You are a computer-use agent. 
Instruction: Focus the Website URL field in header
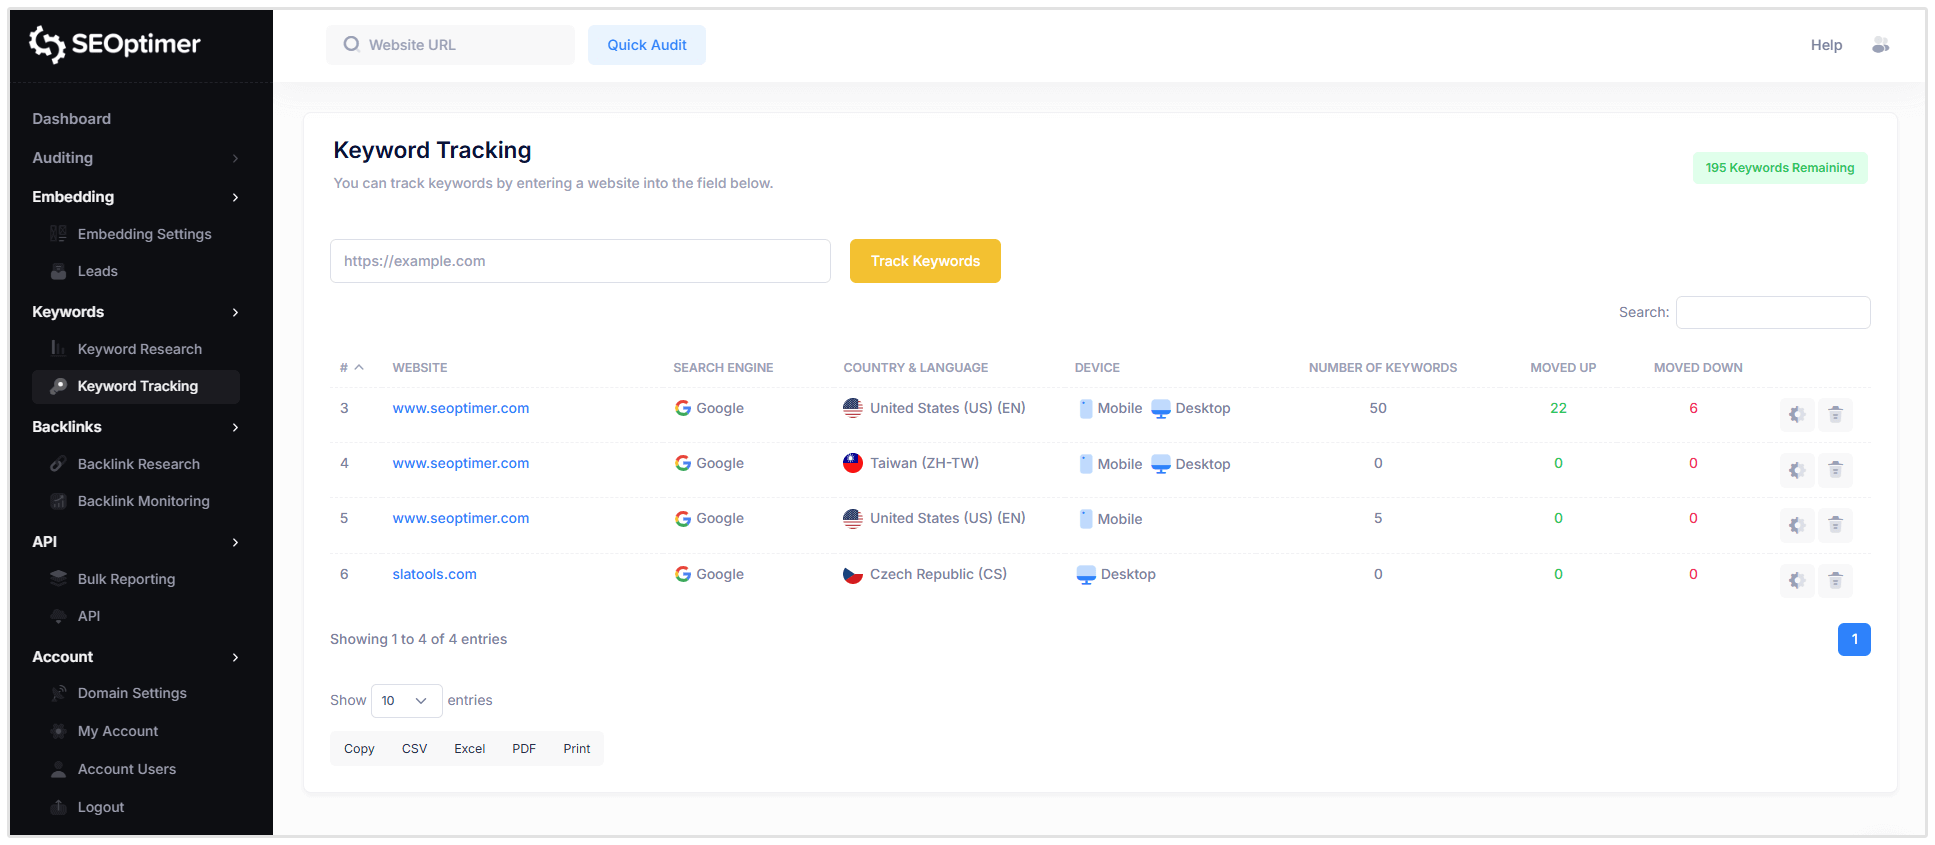pos(450,45)
